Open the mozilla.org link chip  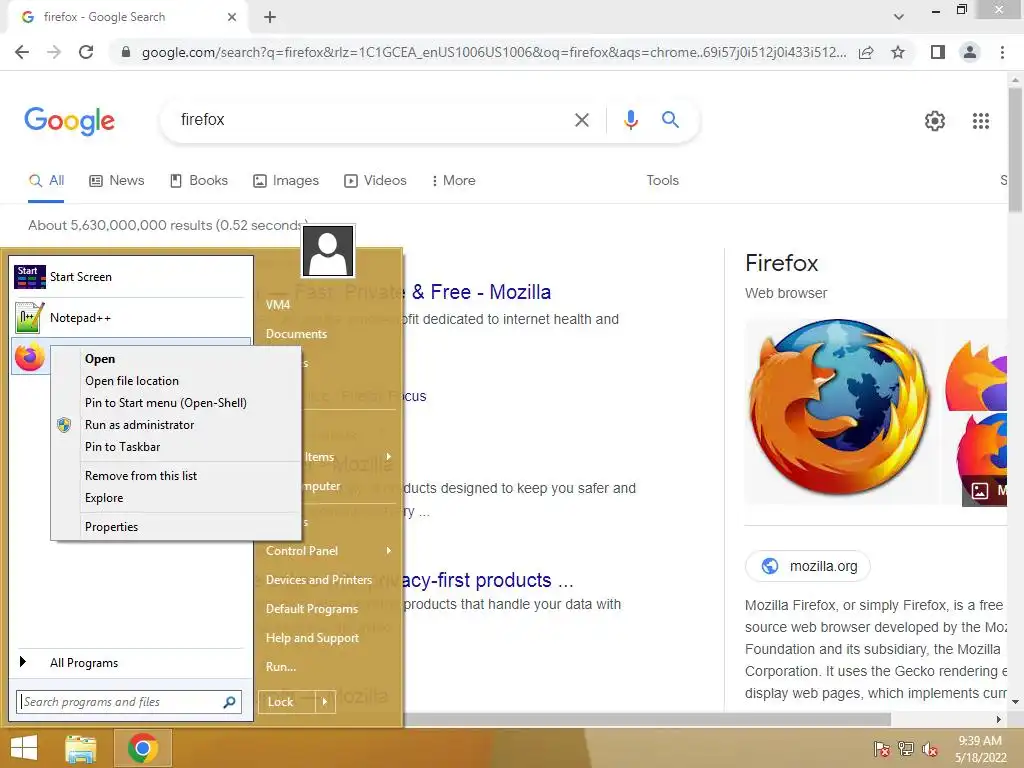(808, 566)
